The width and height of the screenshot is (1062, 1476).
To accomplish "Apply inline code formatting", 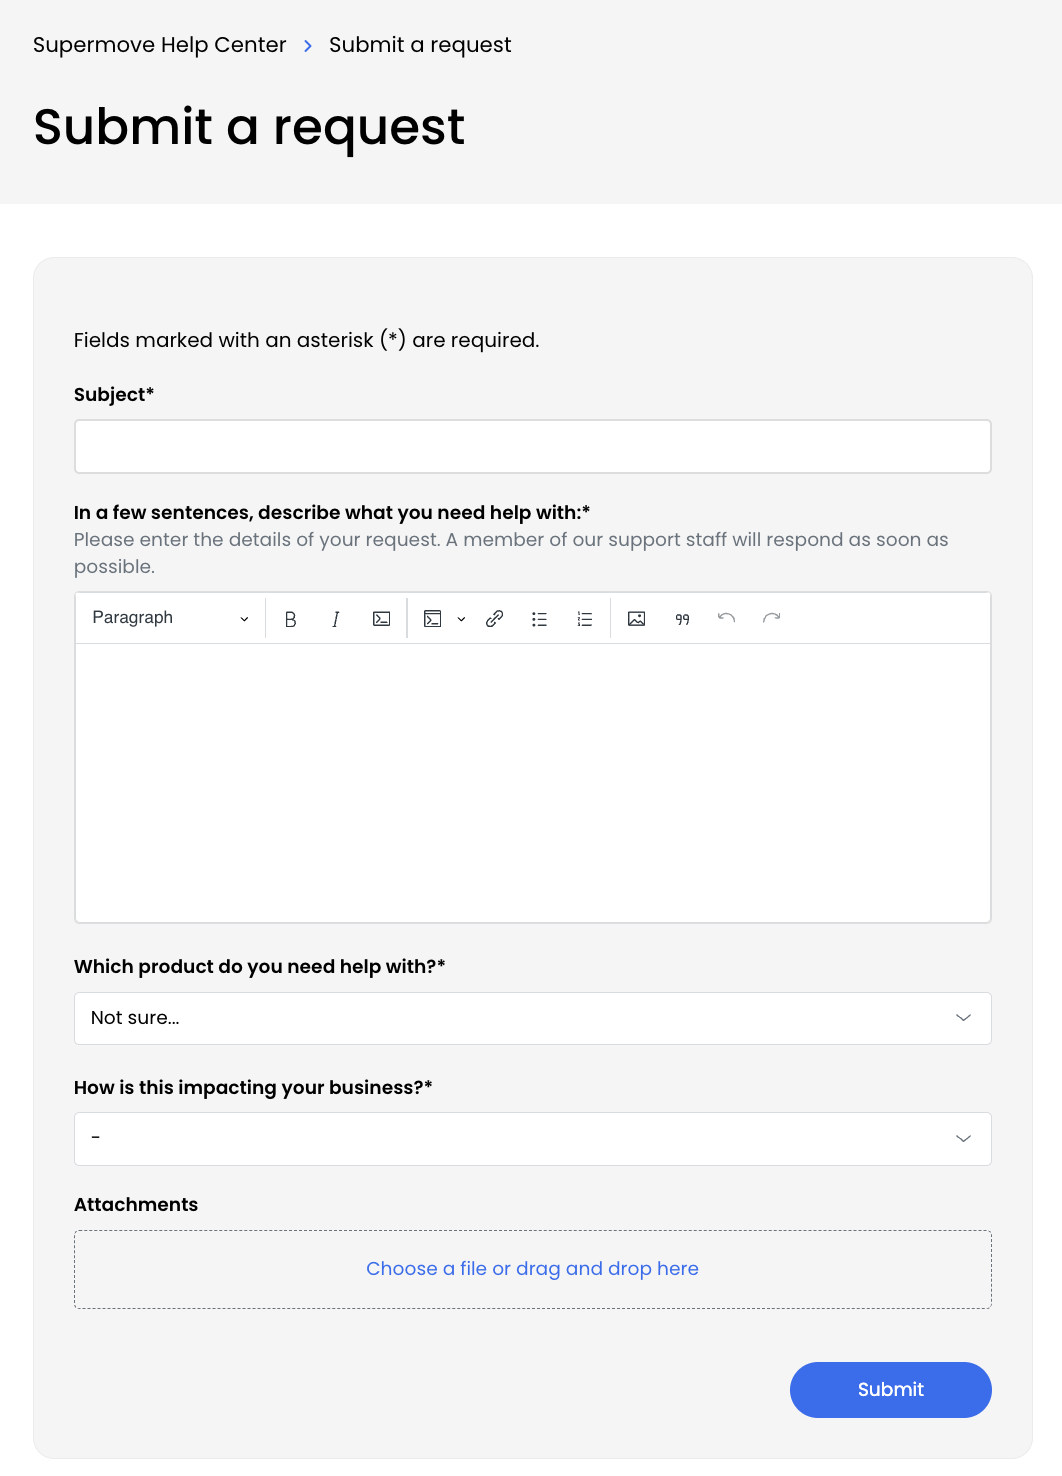I will (x=381, y=619).
